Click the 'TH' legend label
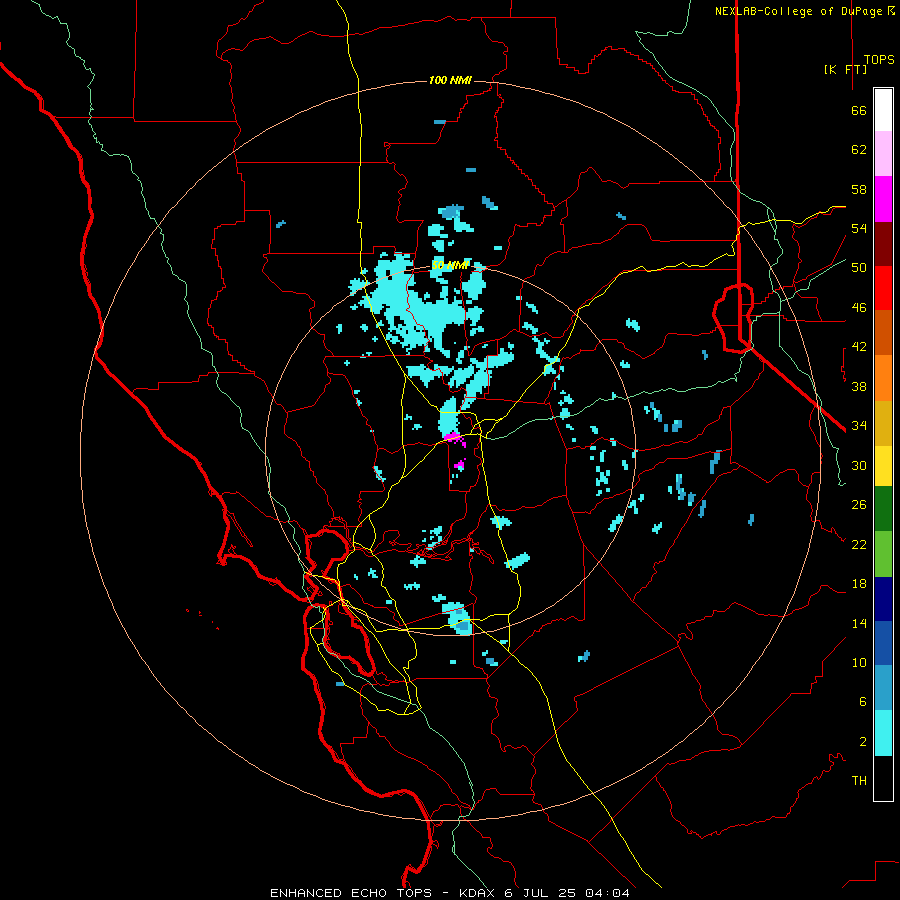The image size is (900, 900). [859, 781]
